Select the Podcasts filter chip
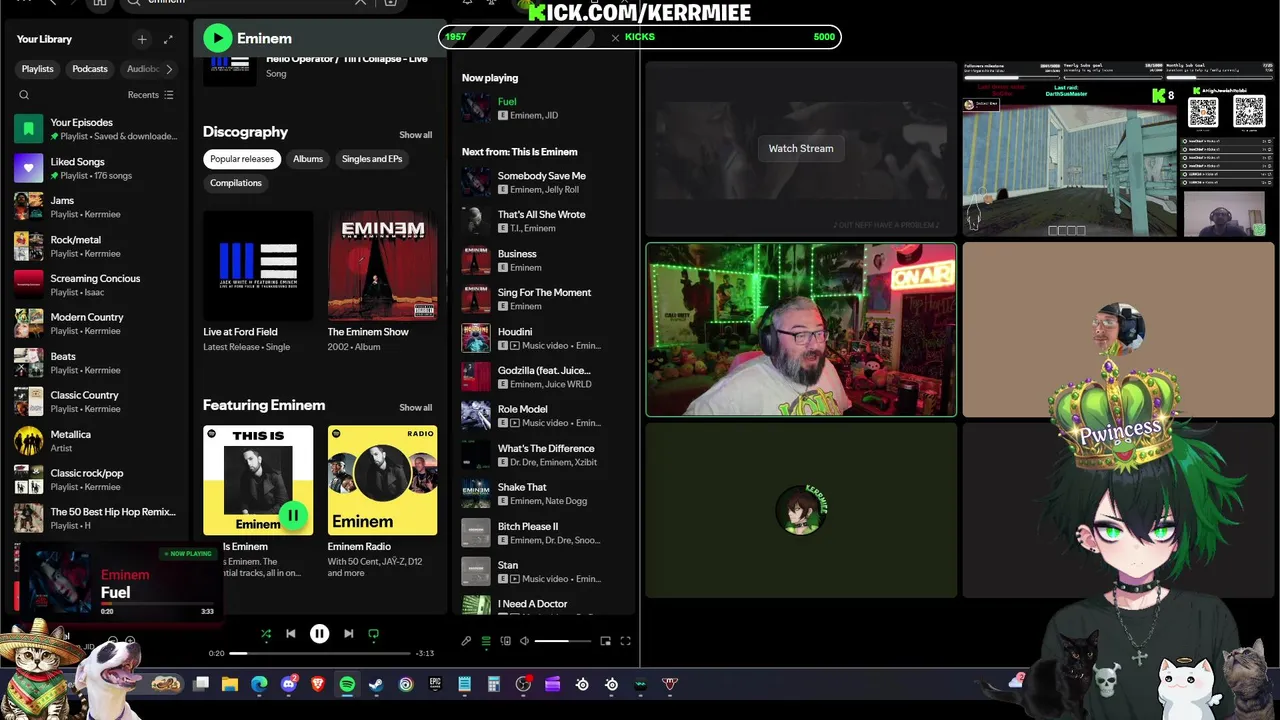The image size is (1280, 720). 90,69
